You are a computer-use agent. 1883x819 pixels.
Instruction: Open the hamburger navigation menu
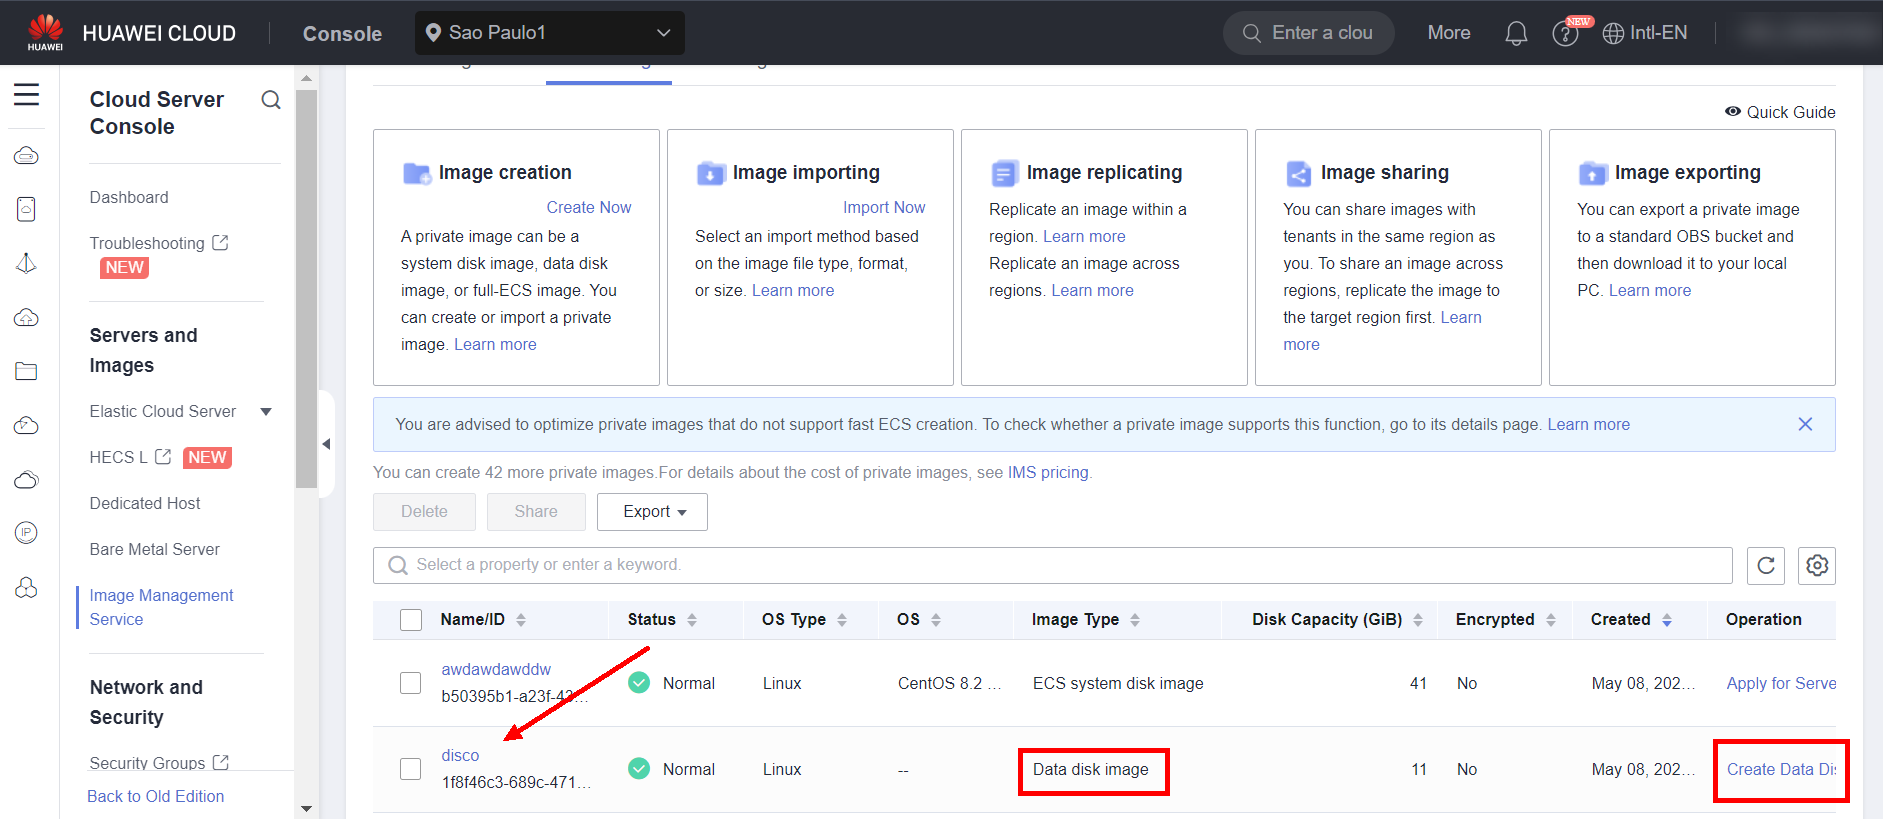pyautogui.click(x=27, y=95)
